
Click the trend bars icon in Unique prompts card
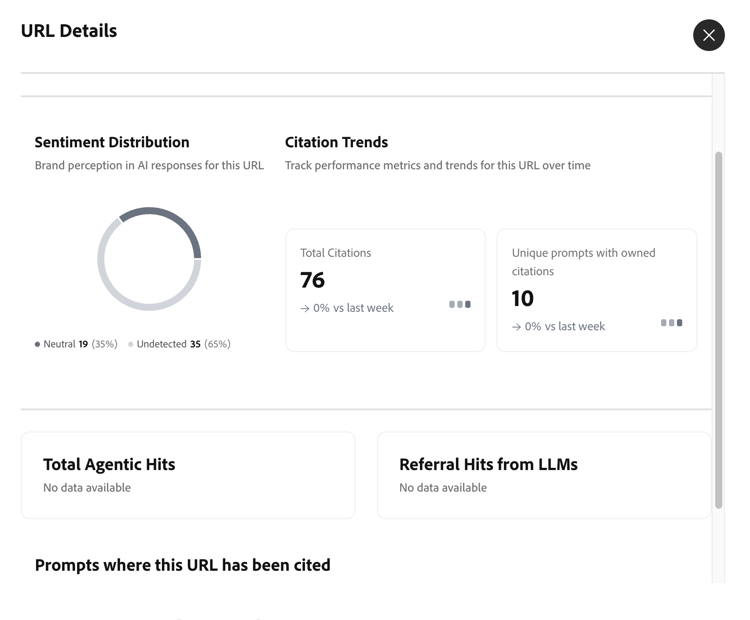[672, 323]
